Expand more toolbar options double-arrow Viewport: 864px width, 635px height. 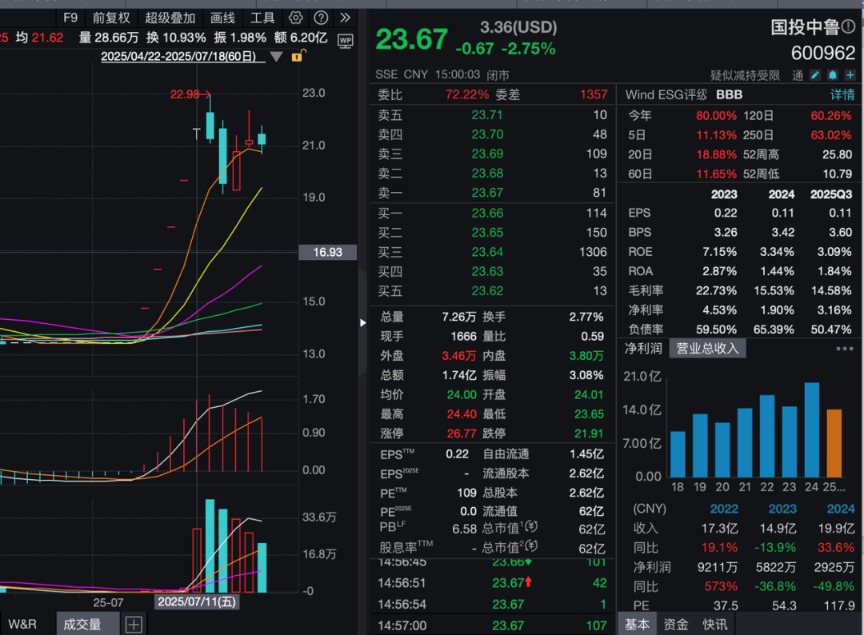[x=345, y=18]
